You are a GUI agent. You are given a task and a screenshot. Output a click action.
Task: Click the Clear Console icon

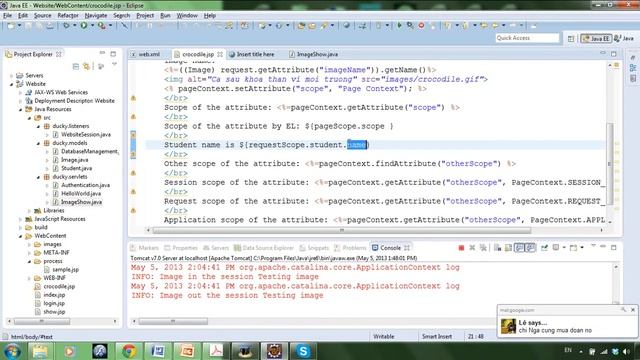click(497, 248)
